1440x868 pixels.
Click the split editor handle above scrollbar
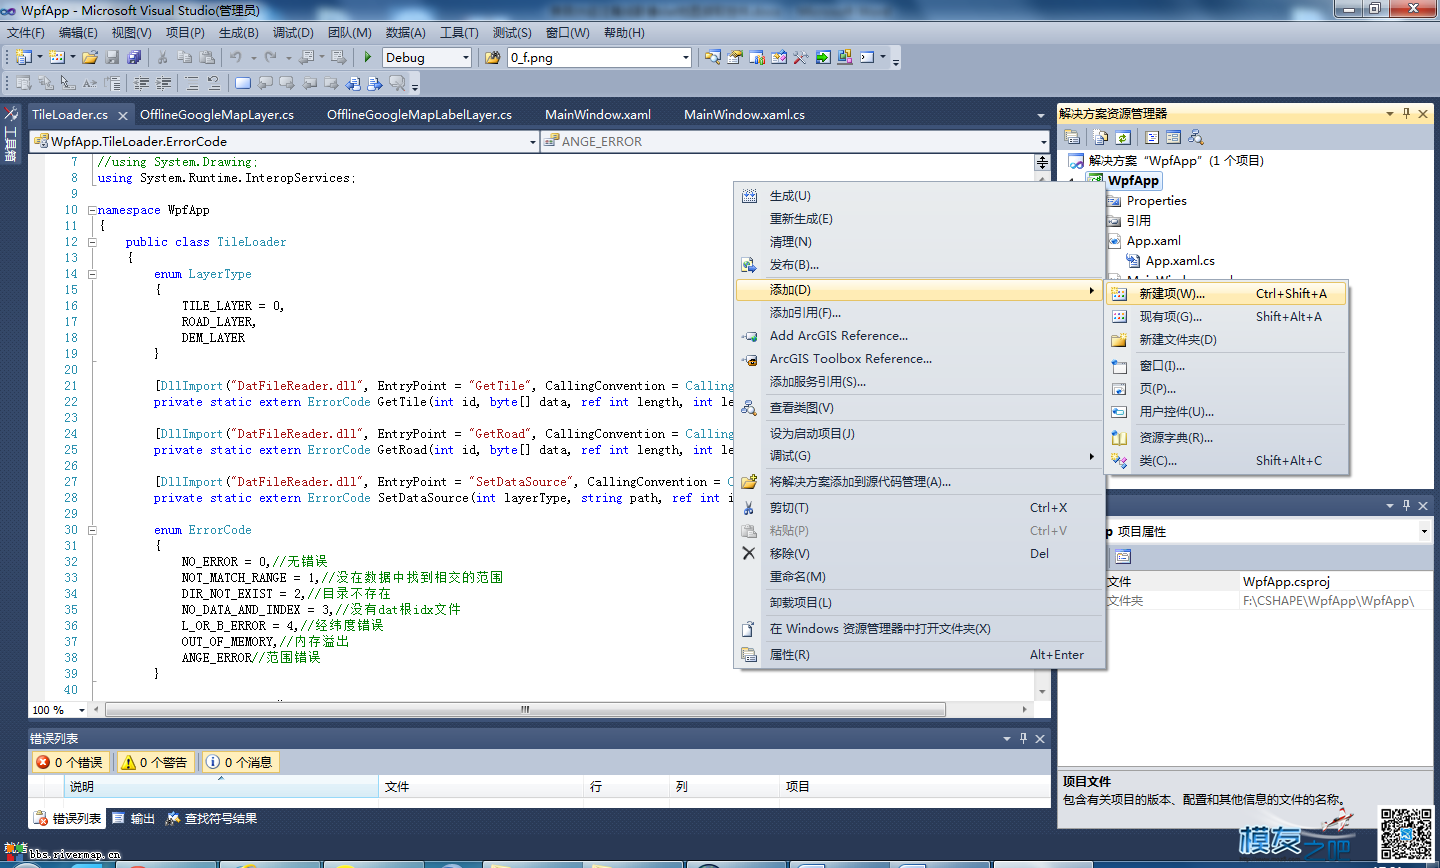[1043, 162]
